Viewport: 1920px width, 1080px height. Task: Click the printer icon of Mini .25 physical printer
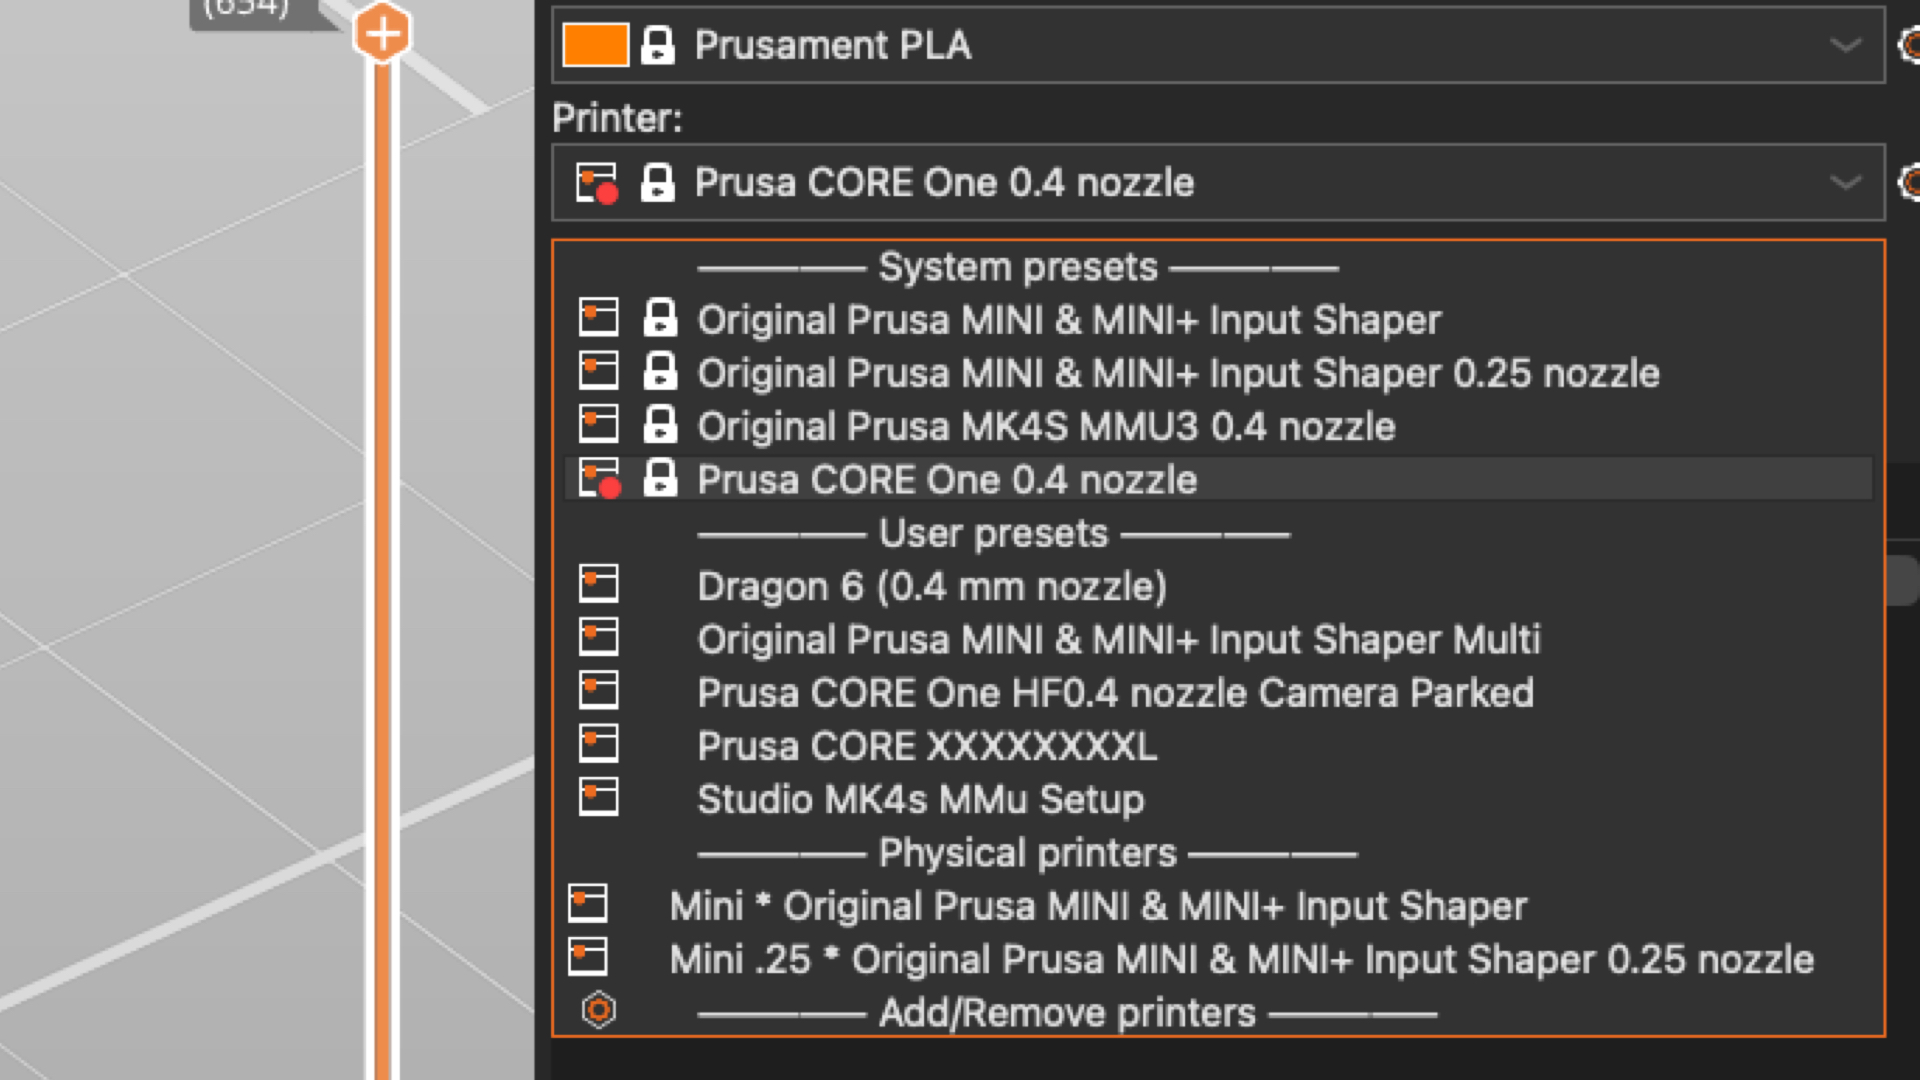(x=588, y=957)
